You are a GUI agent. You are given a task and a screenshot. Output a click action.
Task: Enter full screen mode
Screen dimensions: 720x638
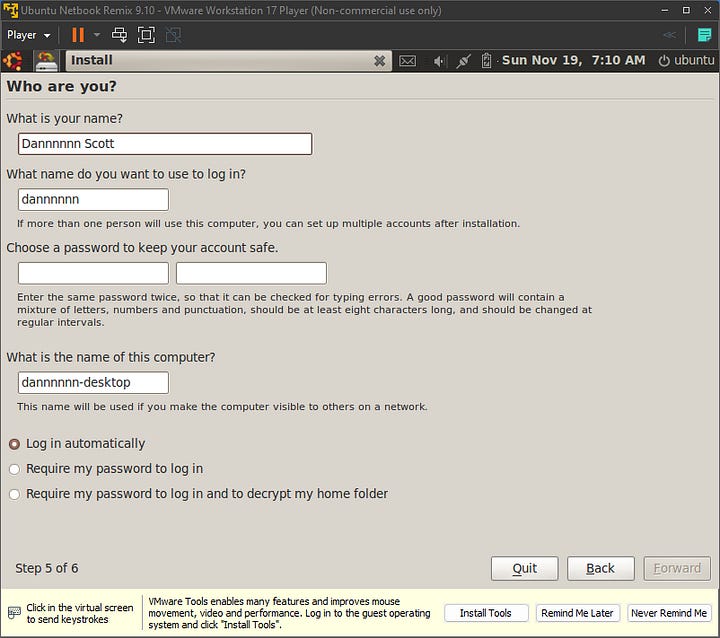(x=146, y=35)
